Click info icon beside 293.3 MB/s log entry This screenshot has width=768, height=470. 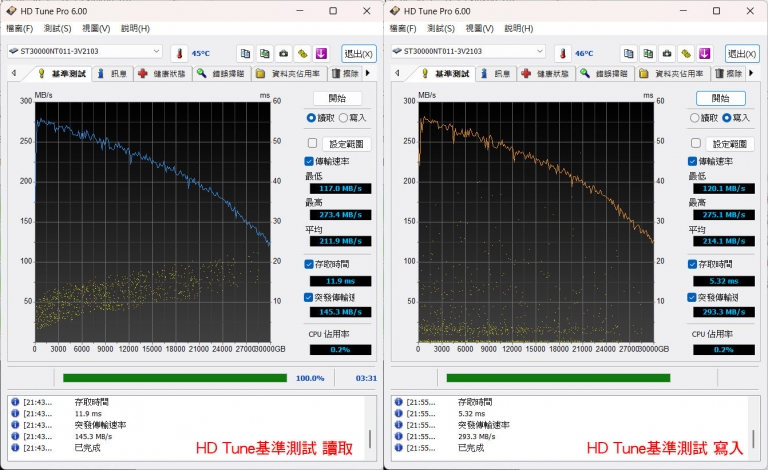pyautogui.click(x=399, y=436)
